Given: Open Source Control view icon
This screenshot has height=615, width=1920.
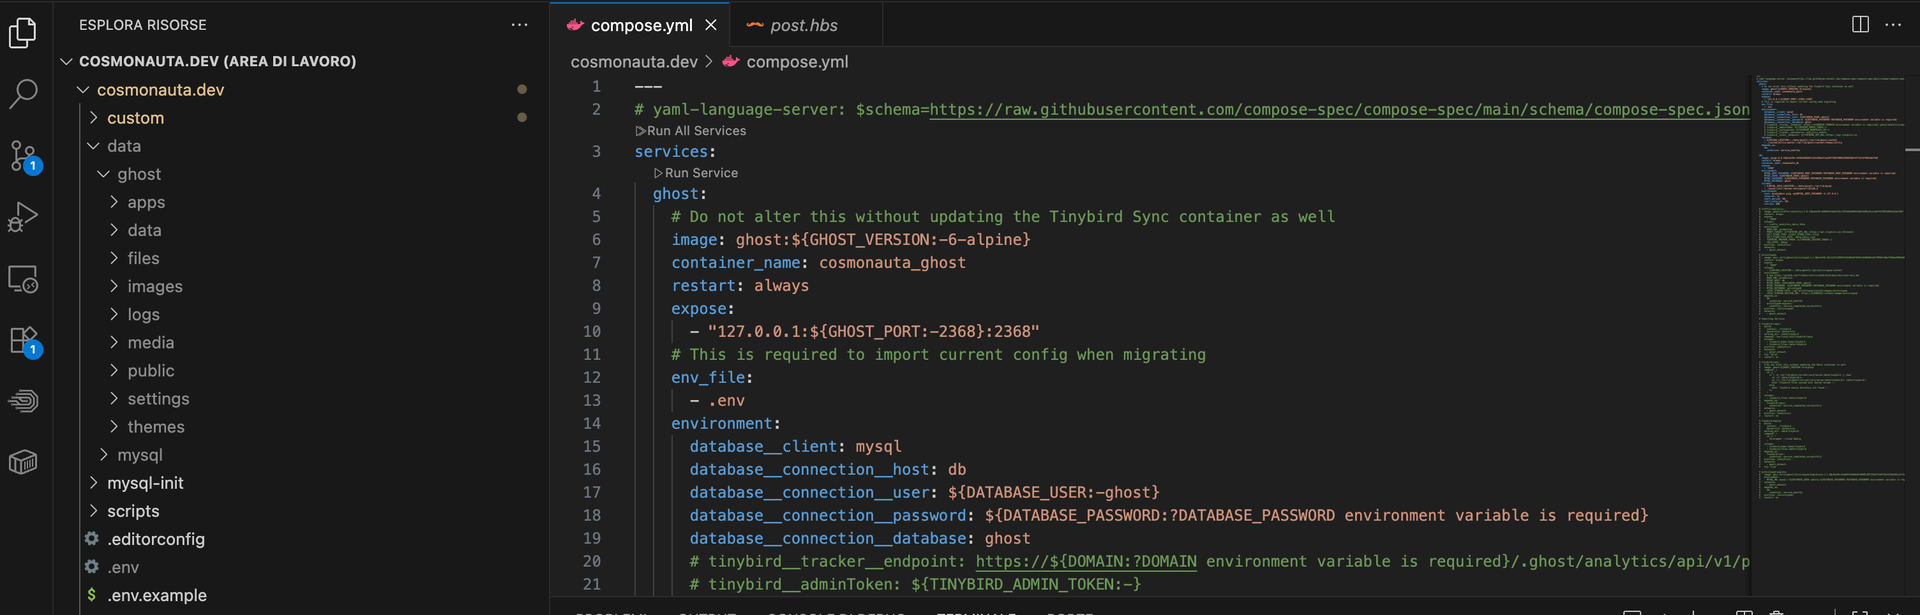Looking at the screenshot, I should point(24,156).
